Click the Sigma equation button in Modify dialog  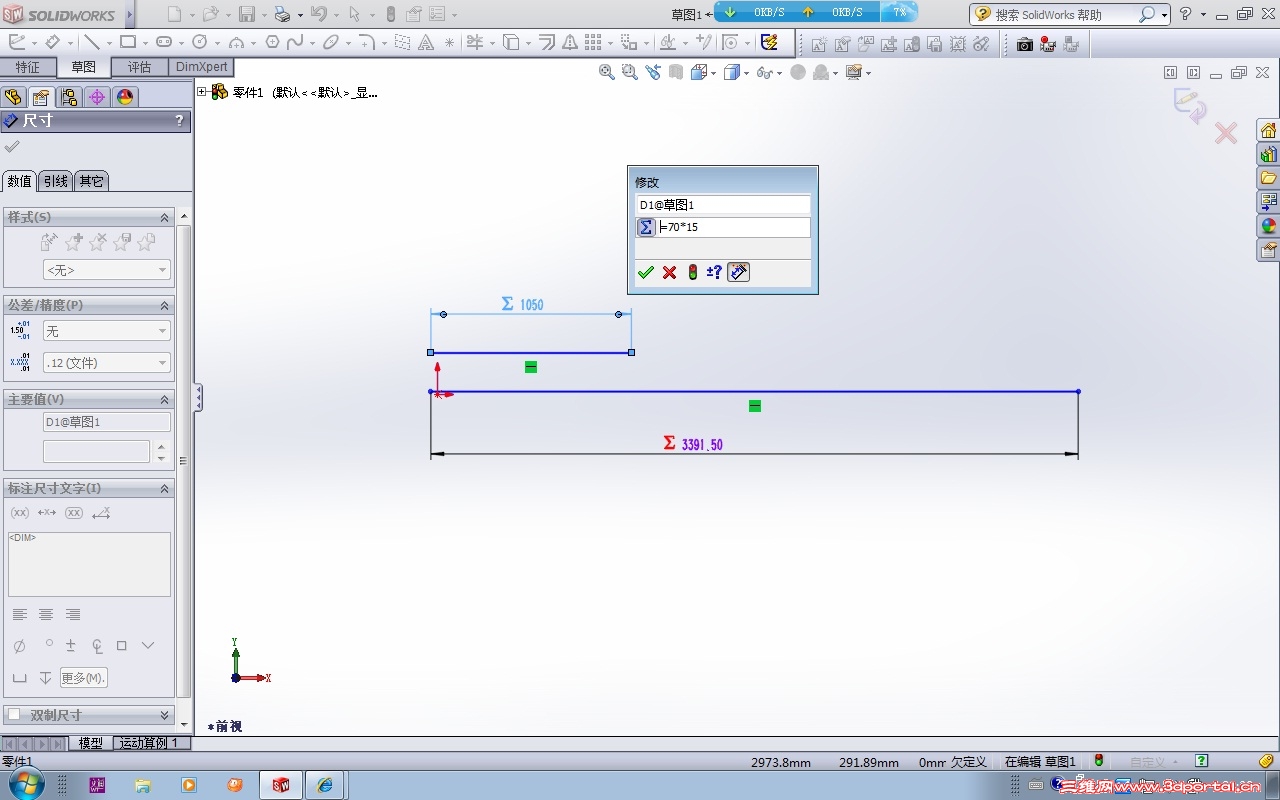coord(646,227)
